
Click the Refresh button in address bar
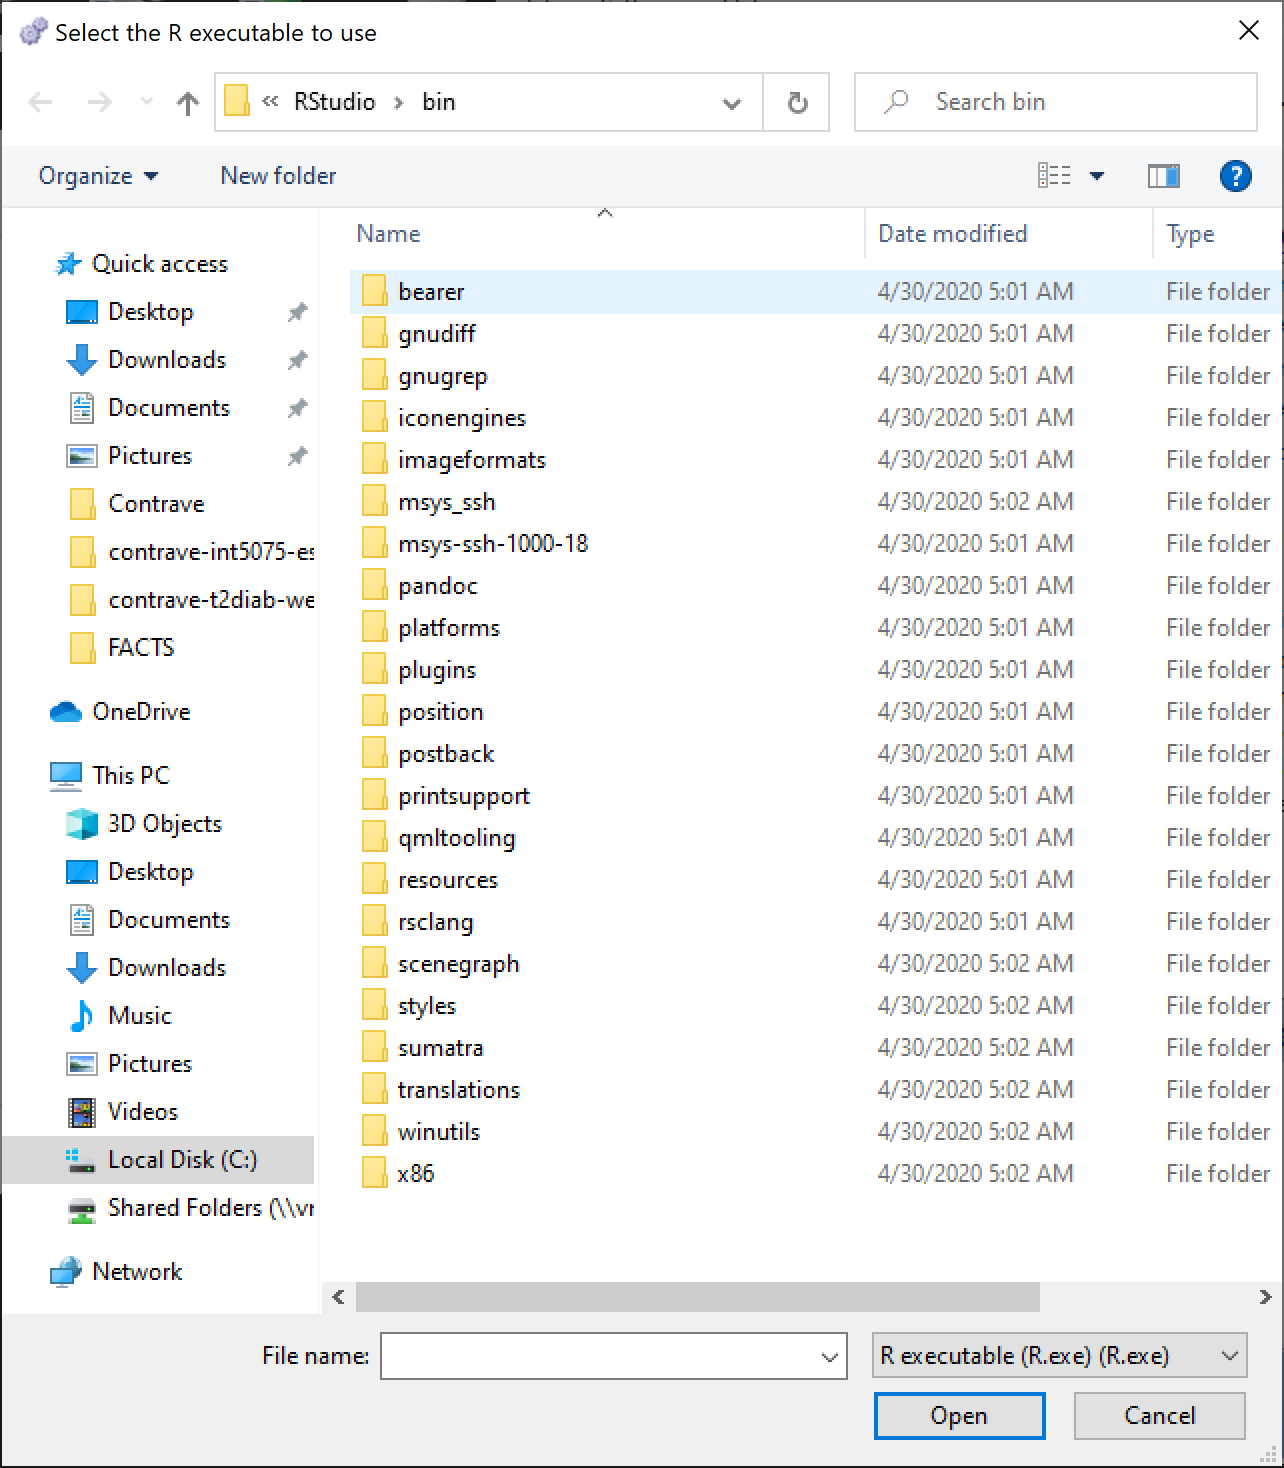[797, 102]
